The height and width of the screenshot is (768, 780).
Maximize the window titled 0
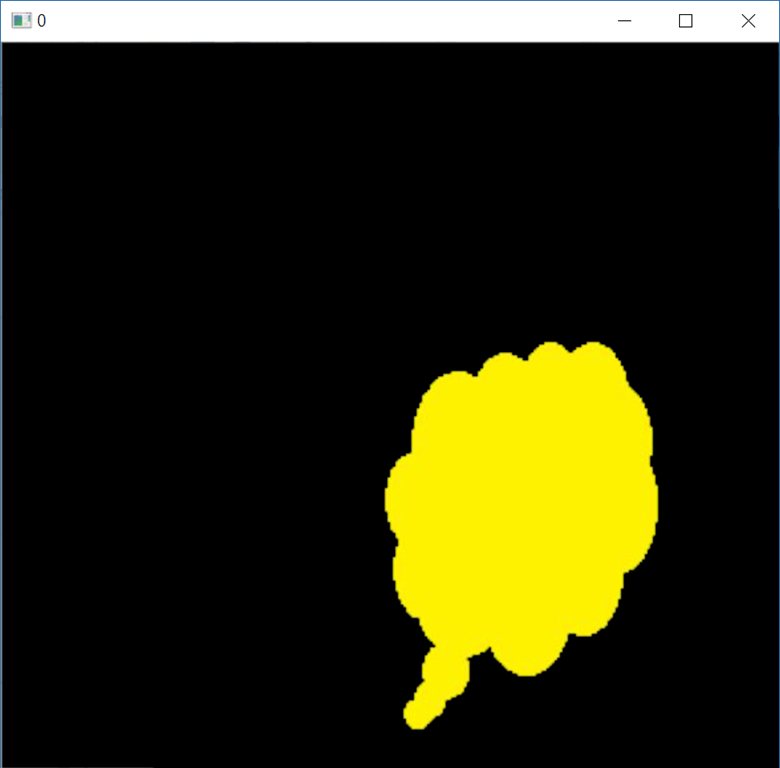point(685,21)
